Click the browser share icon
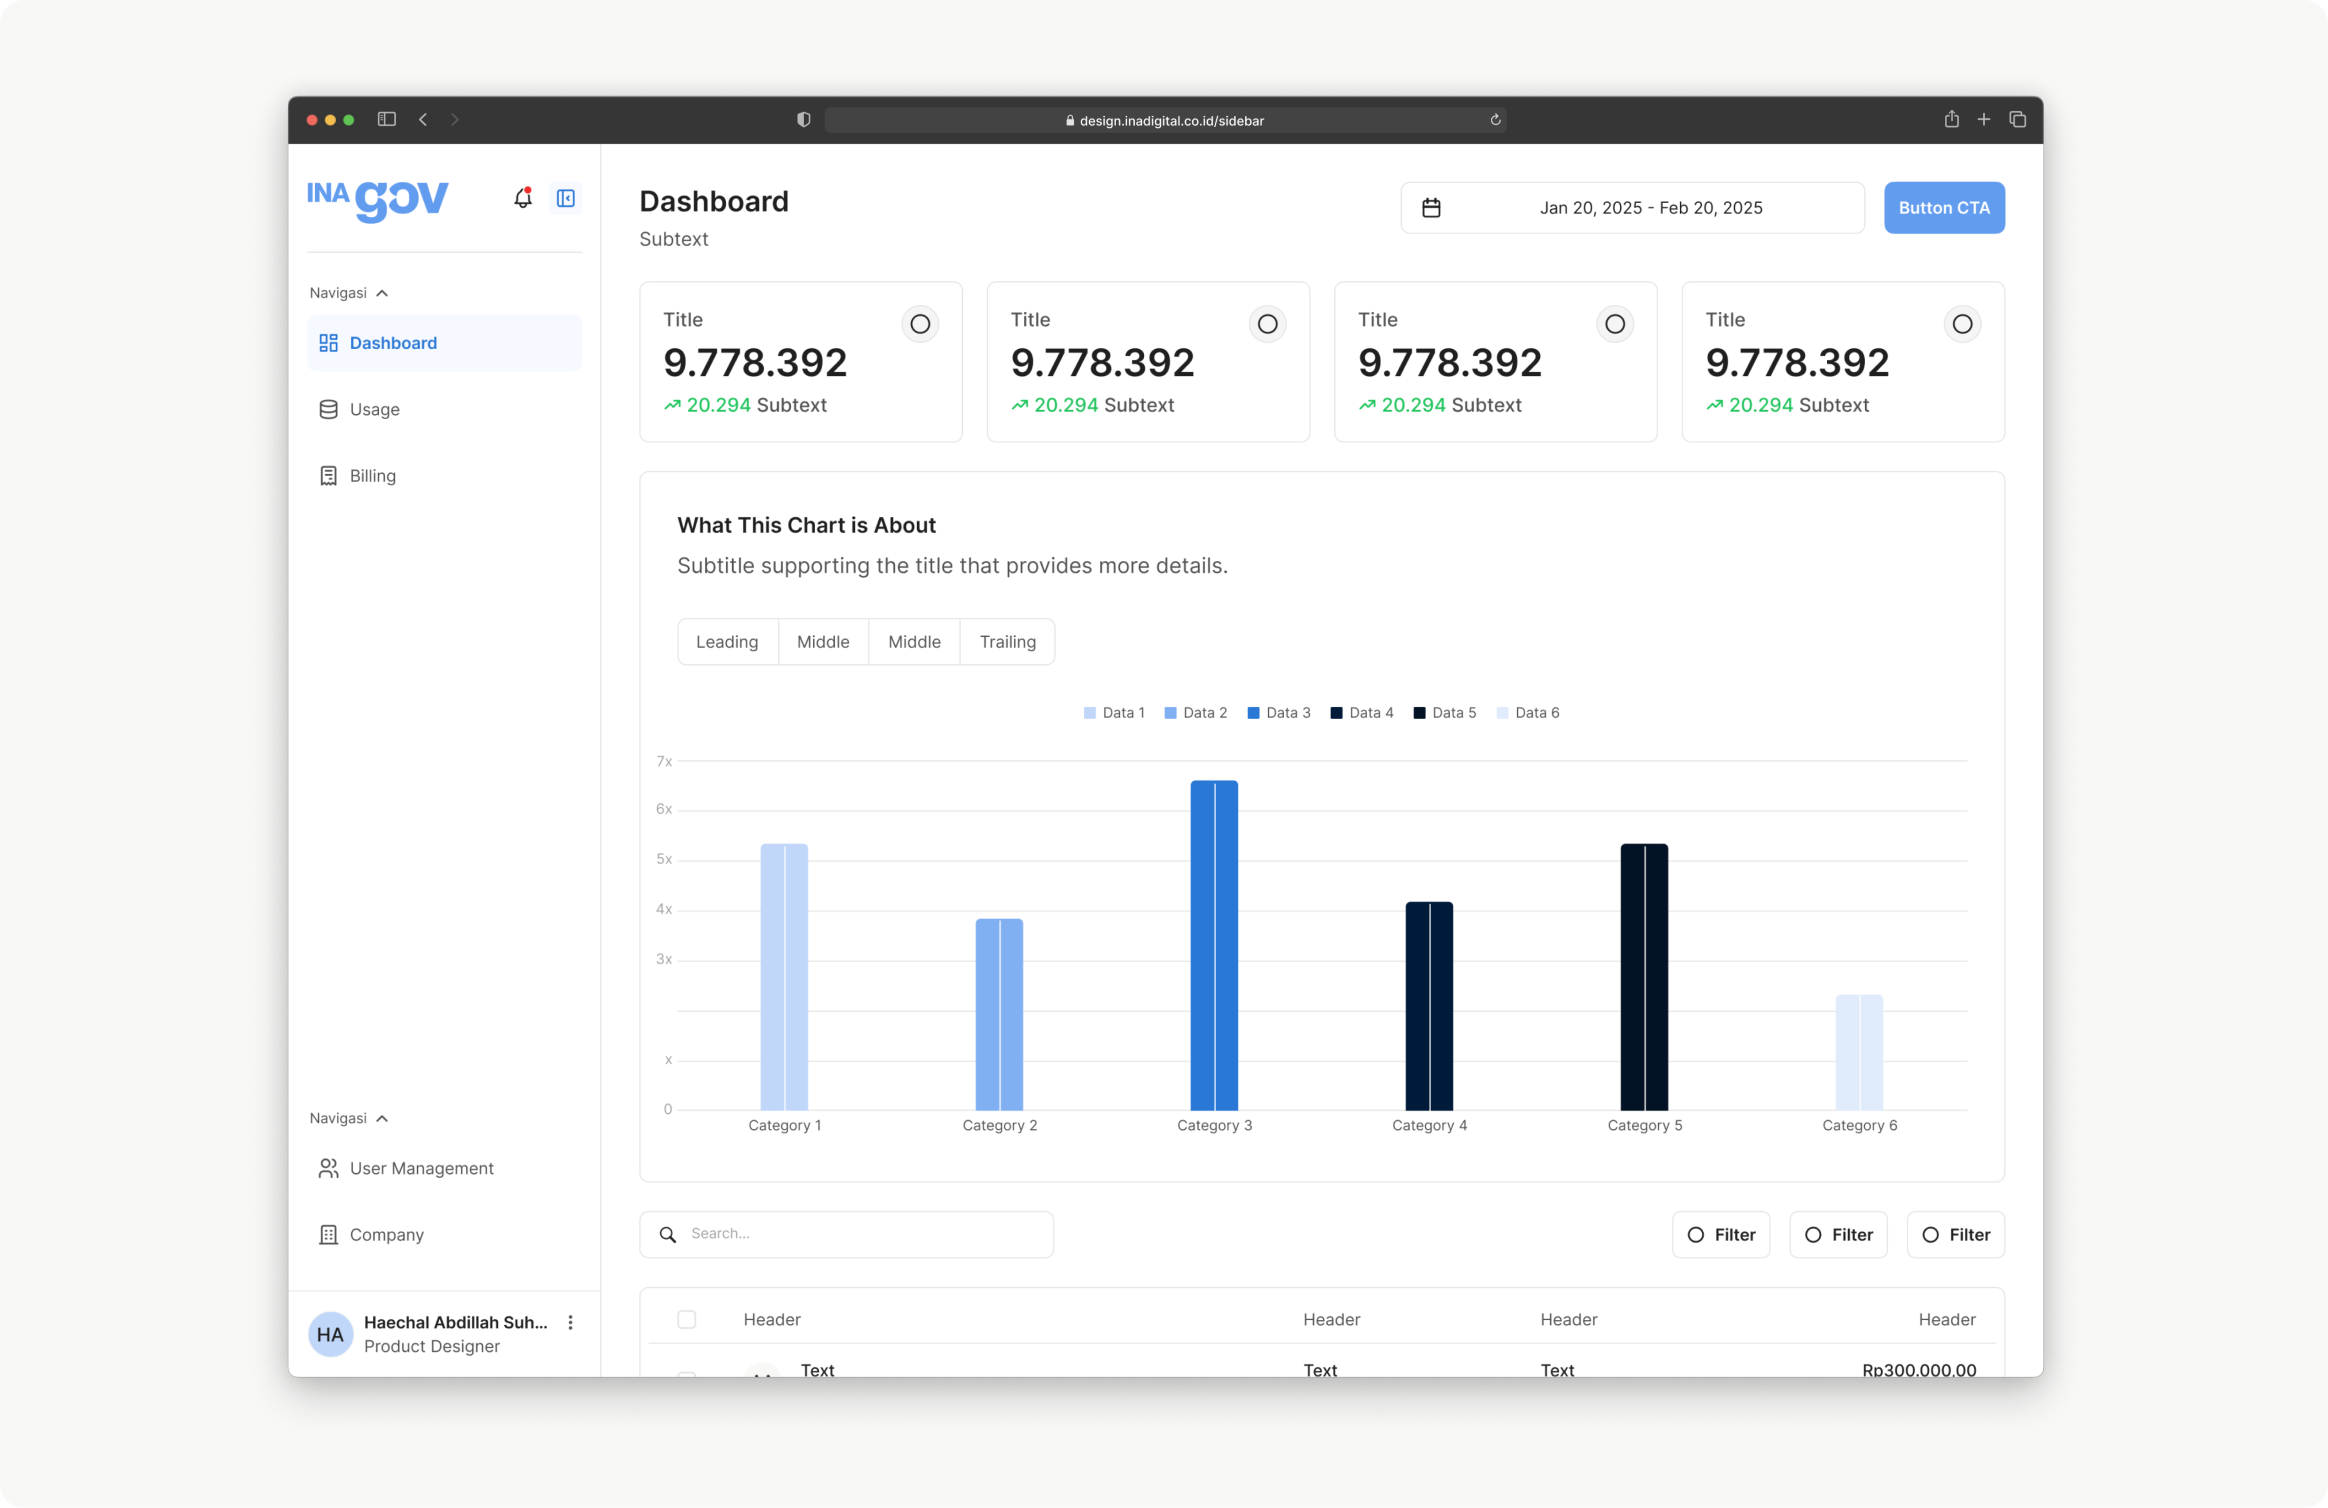This screenshot has width=2328, height=1508. tap(1951, 120)
